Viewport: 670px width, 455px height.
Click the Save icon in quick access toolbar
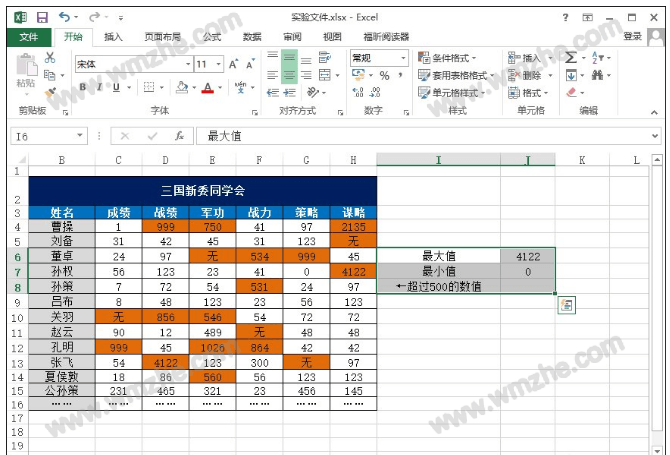pyautogui.click(x=42, y=18)
